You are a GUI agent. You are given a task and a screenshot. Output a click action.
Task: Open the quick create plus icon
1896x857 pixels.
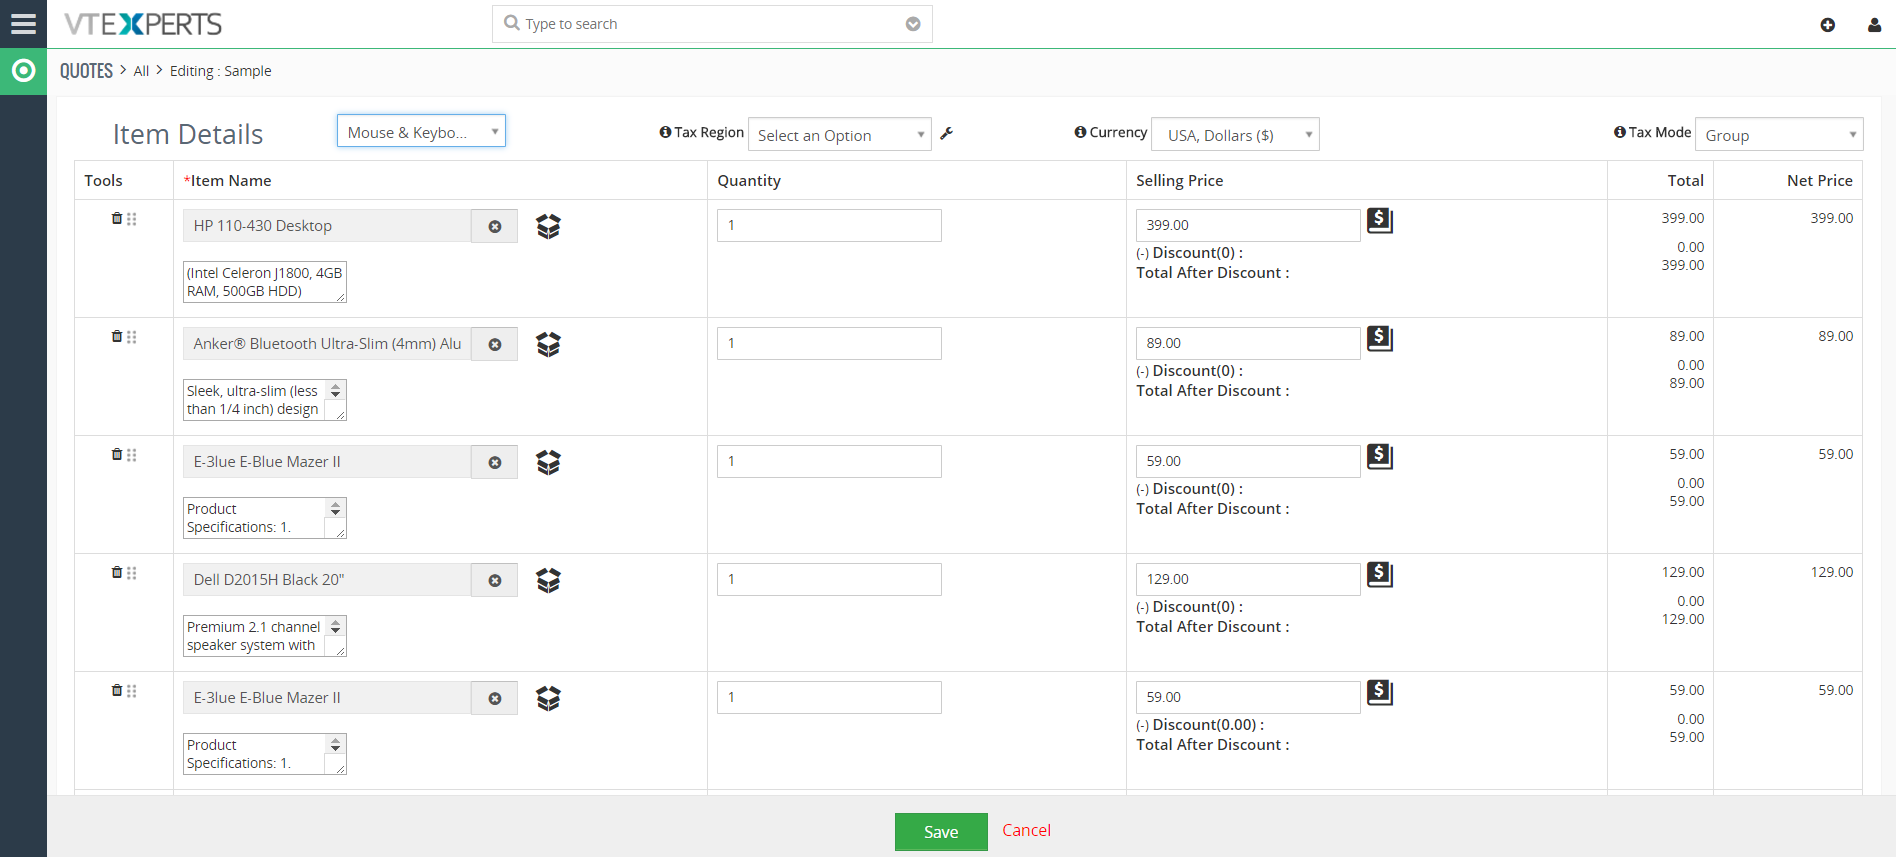1827,25
